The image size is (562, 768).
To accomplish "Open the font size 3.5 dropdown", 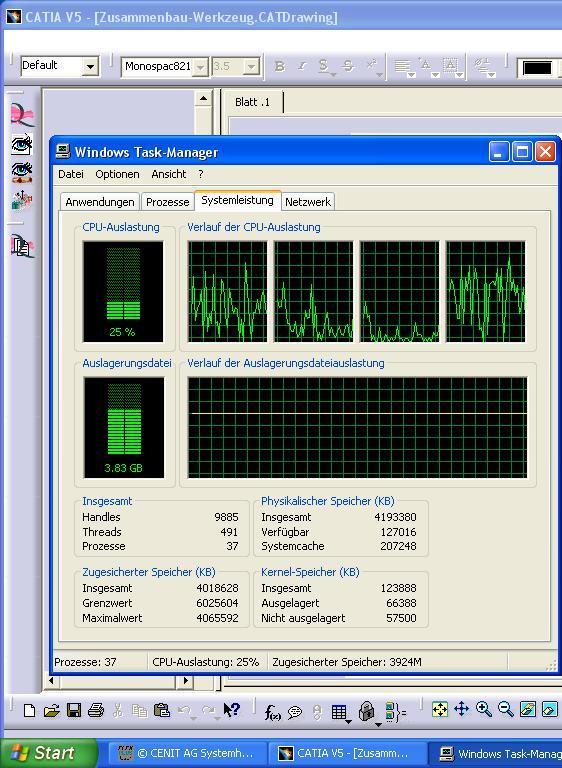I will 251,67.
